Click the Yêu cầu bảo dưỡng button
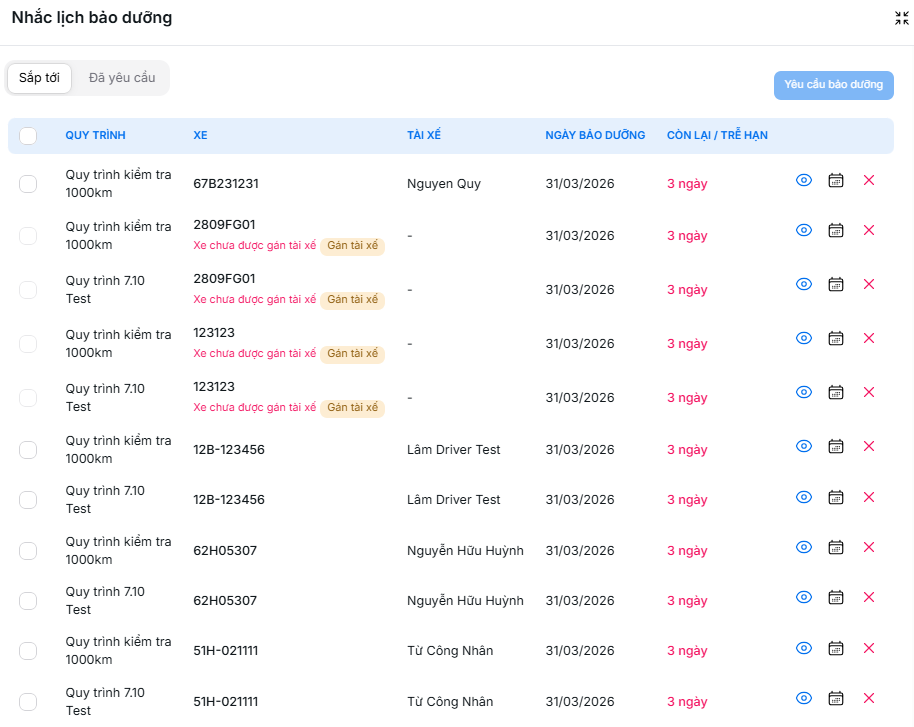 point(833,85)
